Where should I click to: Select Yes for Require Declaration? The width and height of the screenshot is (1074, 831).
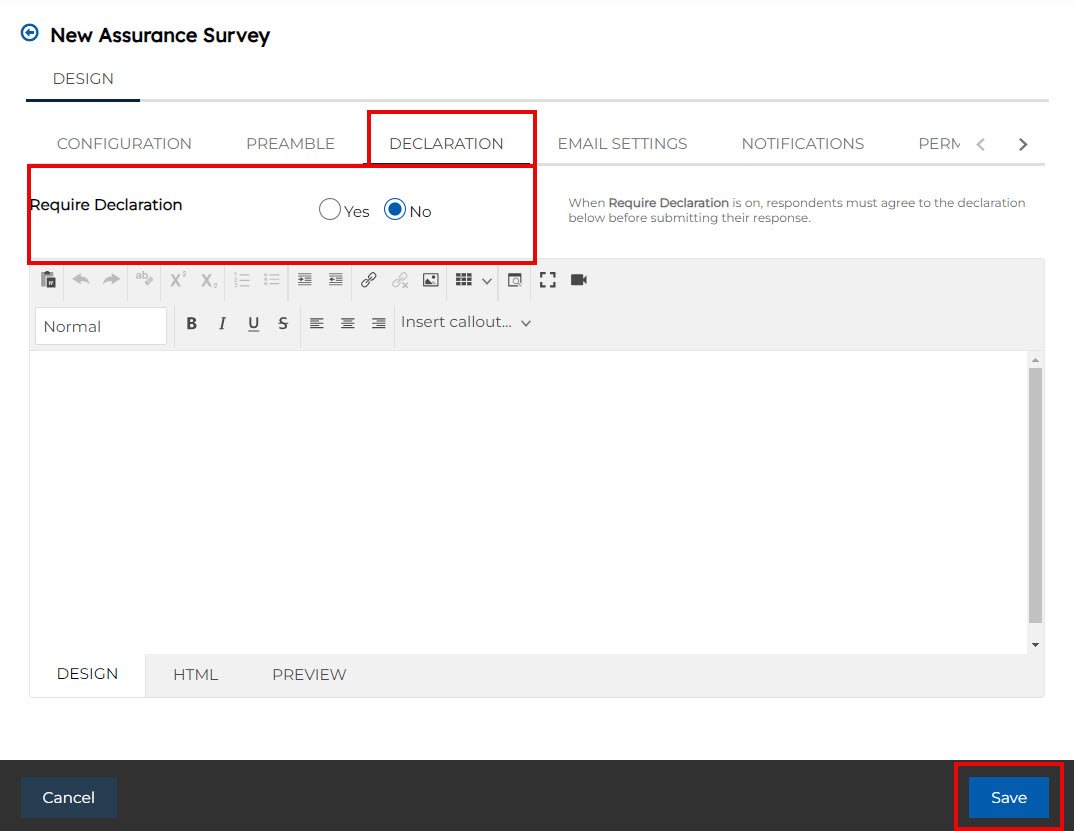tap(330, 210)
